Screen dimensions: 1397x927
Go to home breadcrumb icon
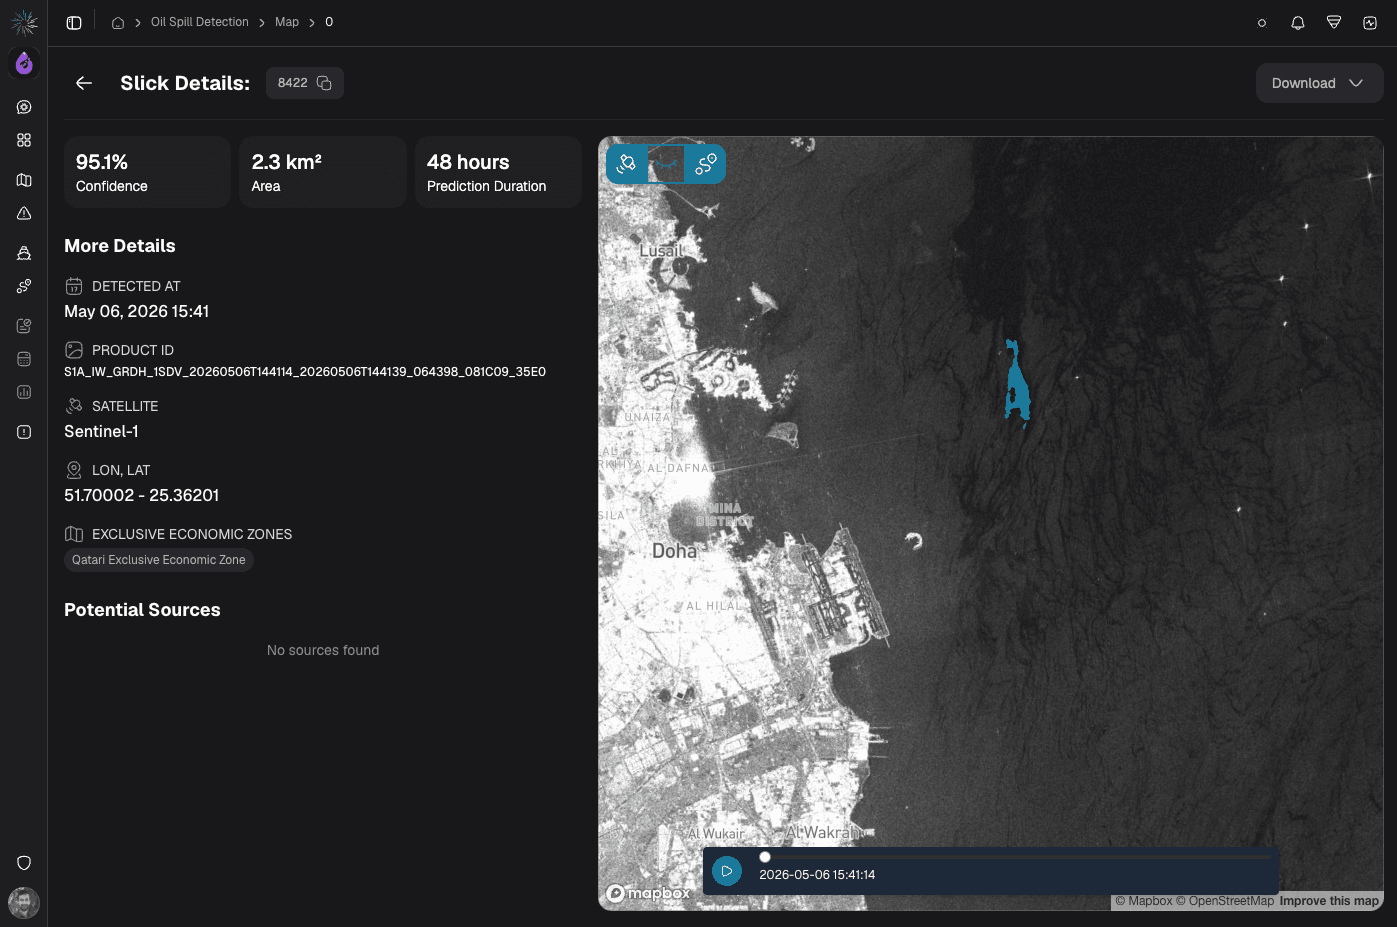[x=118, y=22]
